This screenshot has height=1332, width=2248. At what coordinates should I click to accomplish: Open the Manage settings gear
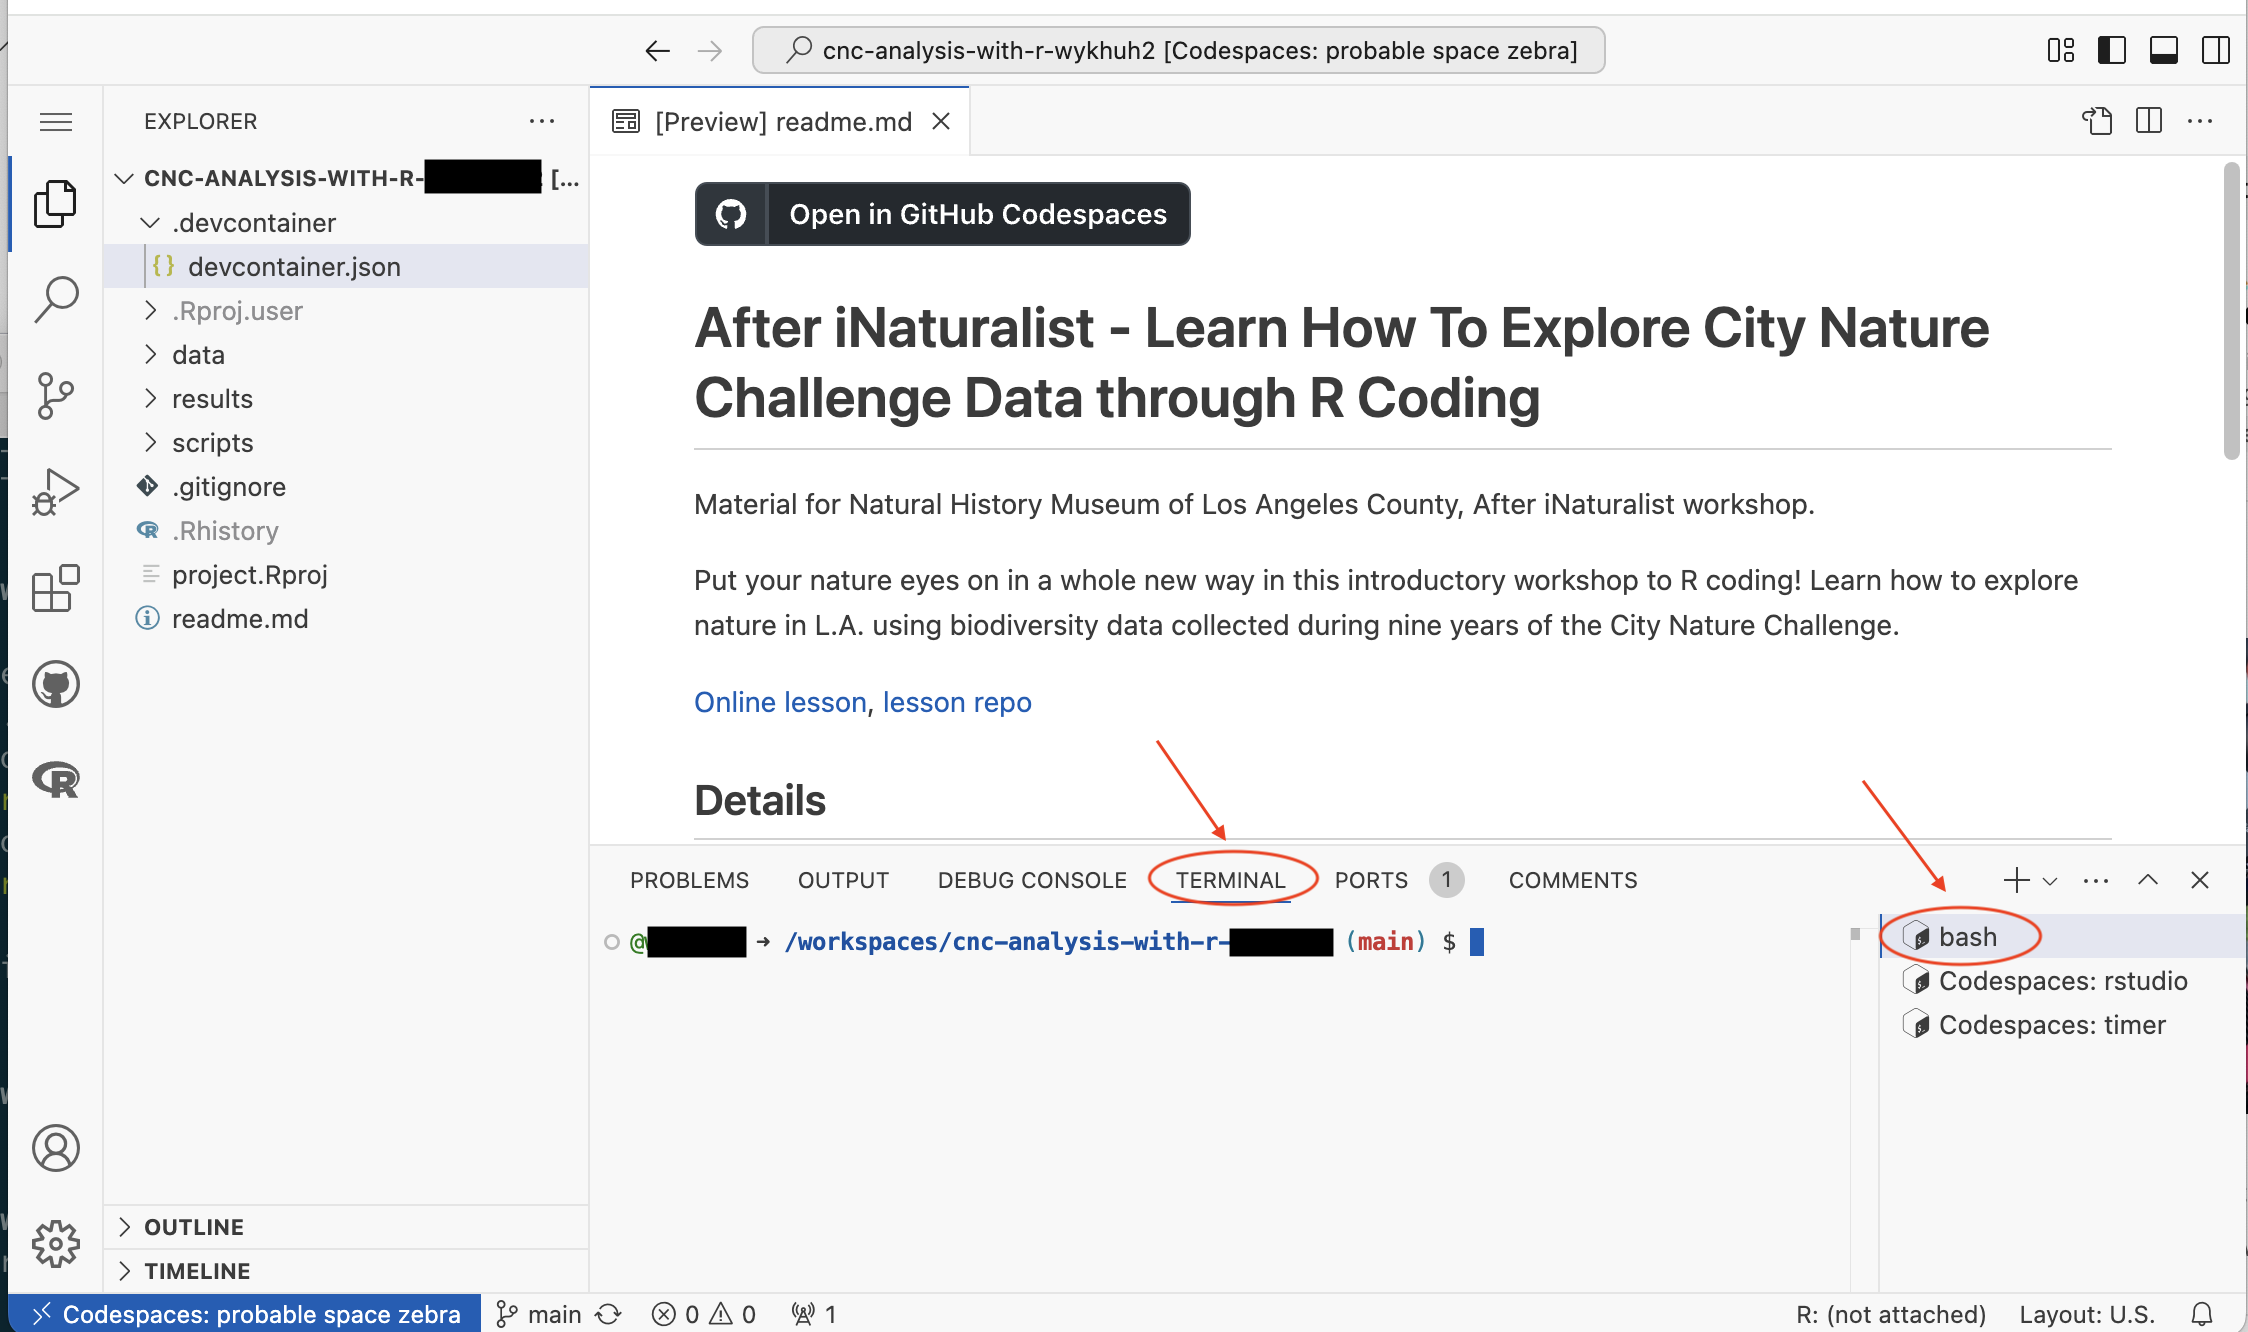point(56,1244)
